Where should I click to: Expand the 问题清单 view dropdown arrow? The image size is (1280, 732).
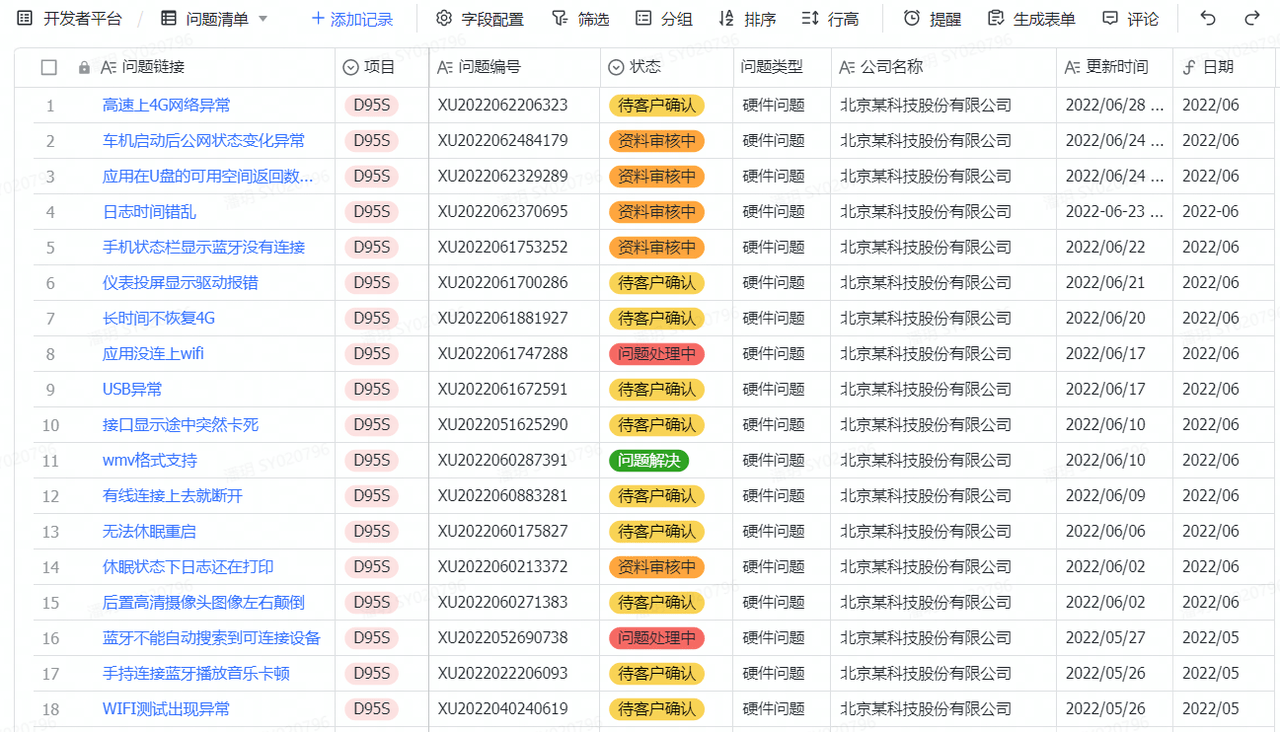[x=263, y=19]
